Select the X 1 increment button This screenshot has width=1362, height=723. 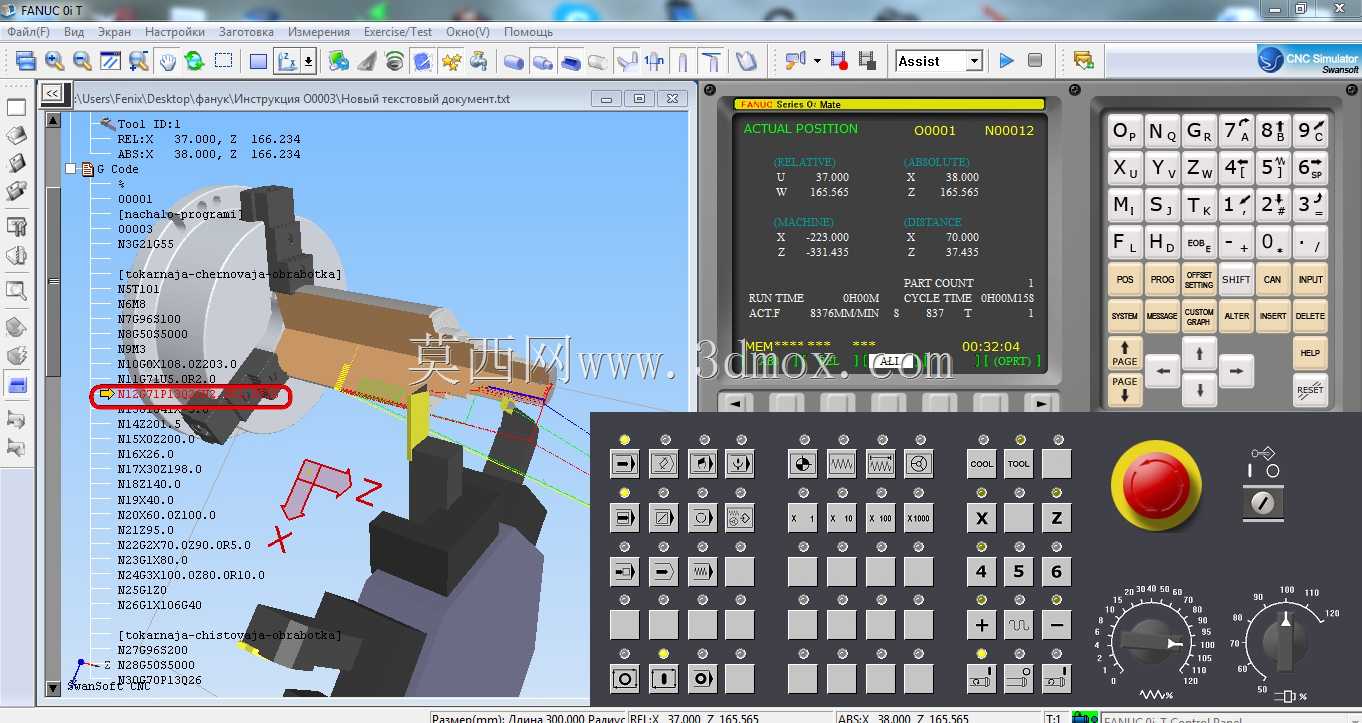[x=802, y=518]
